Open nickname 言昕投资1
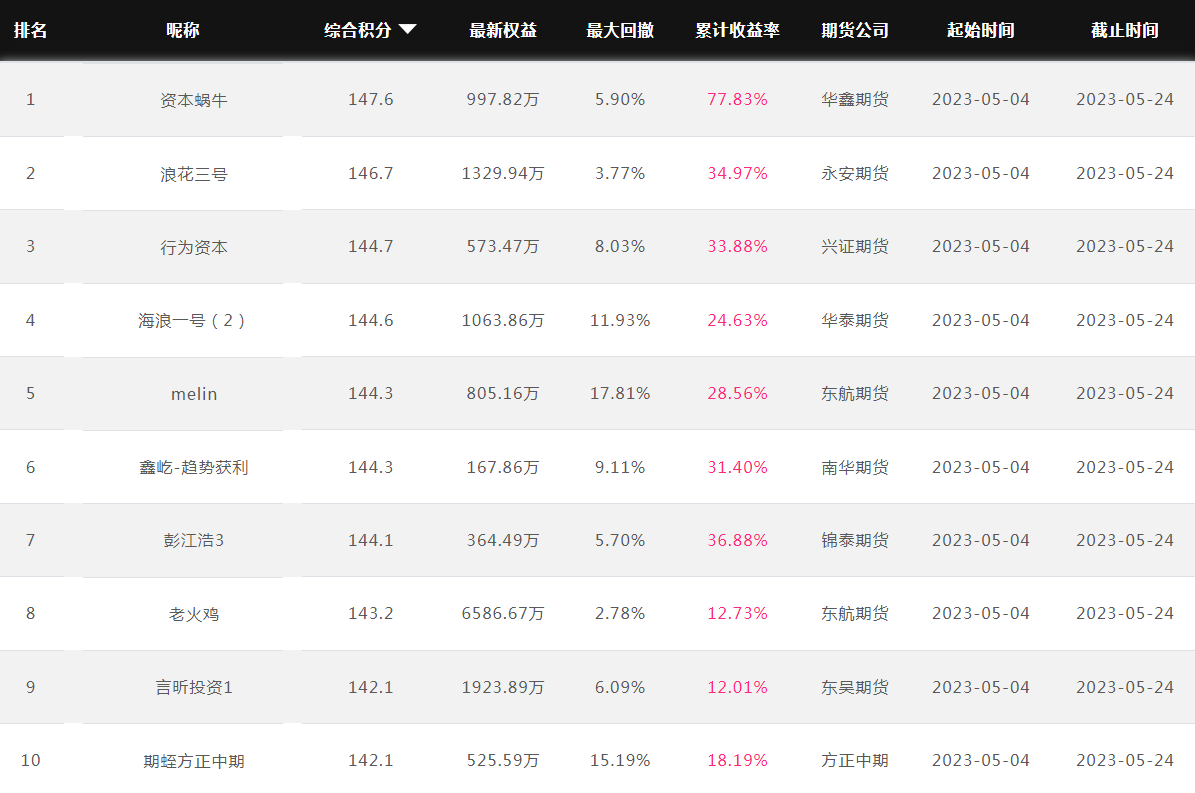Screen dimensions: 1195x793 tap(194, 687)
